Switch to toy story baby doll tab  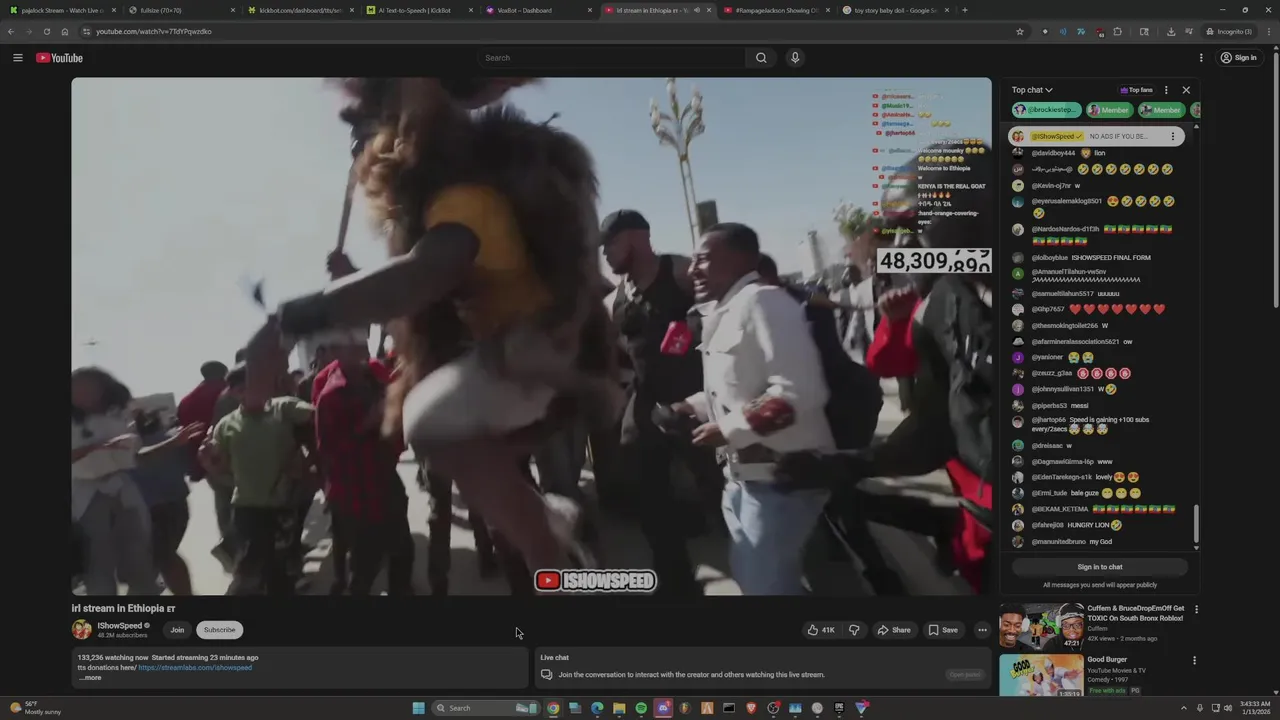point(895,10)
